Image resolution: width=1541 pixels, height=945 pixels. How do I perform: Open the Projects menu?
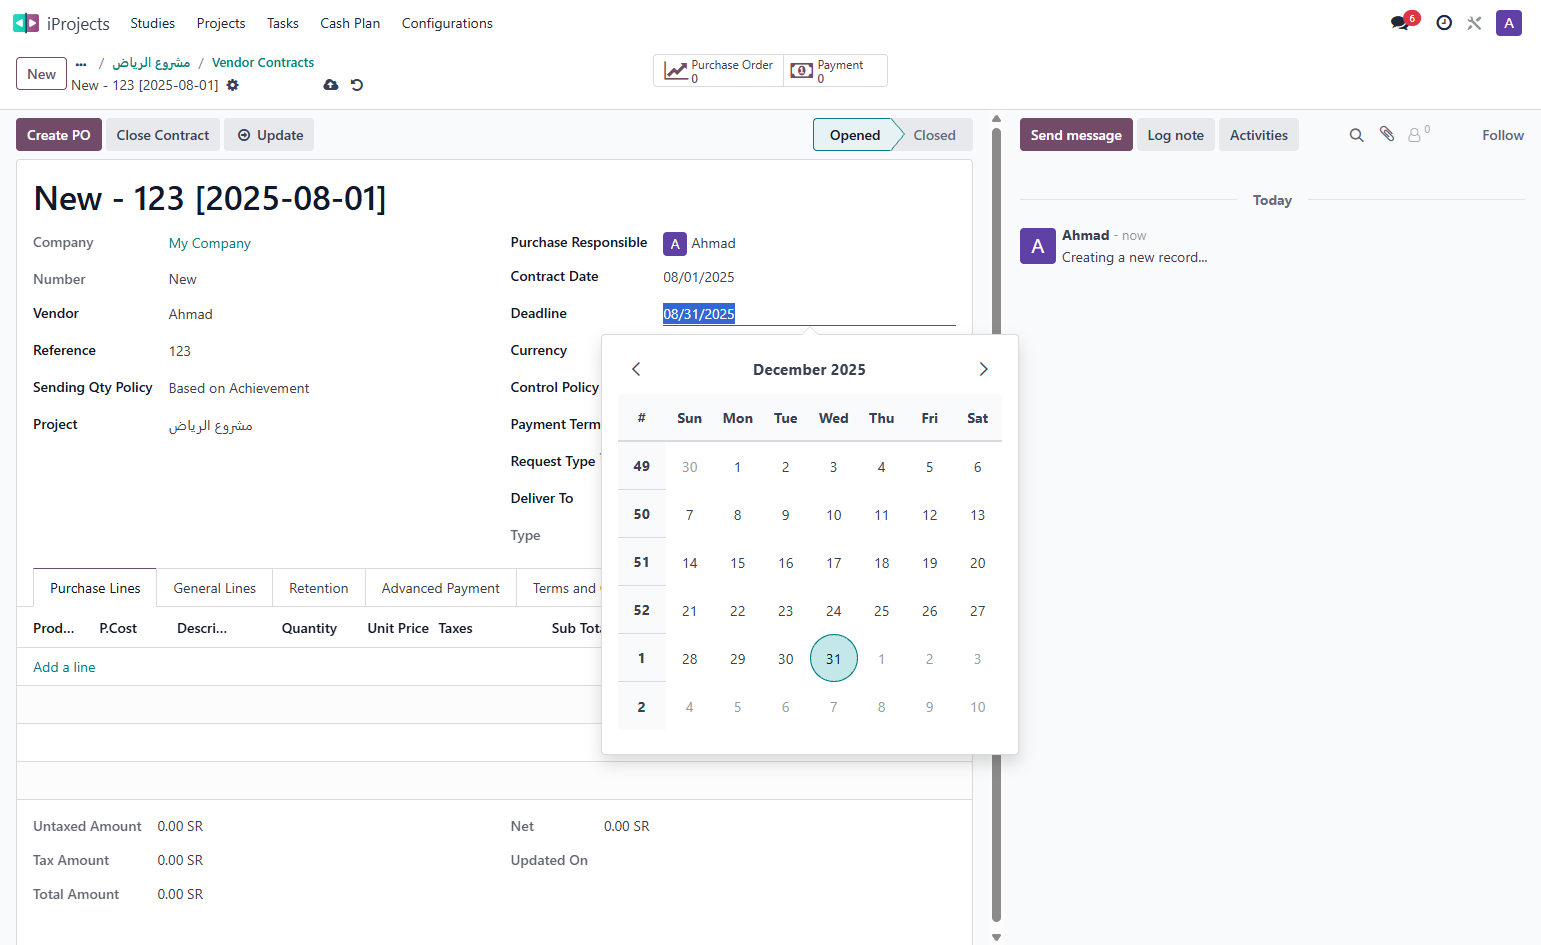point(221,23)
